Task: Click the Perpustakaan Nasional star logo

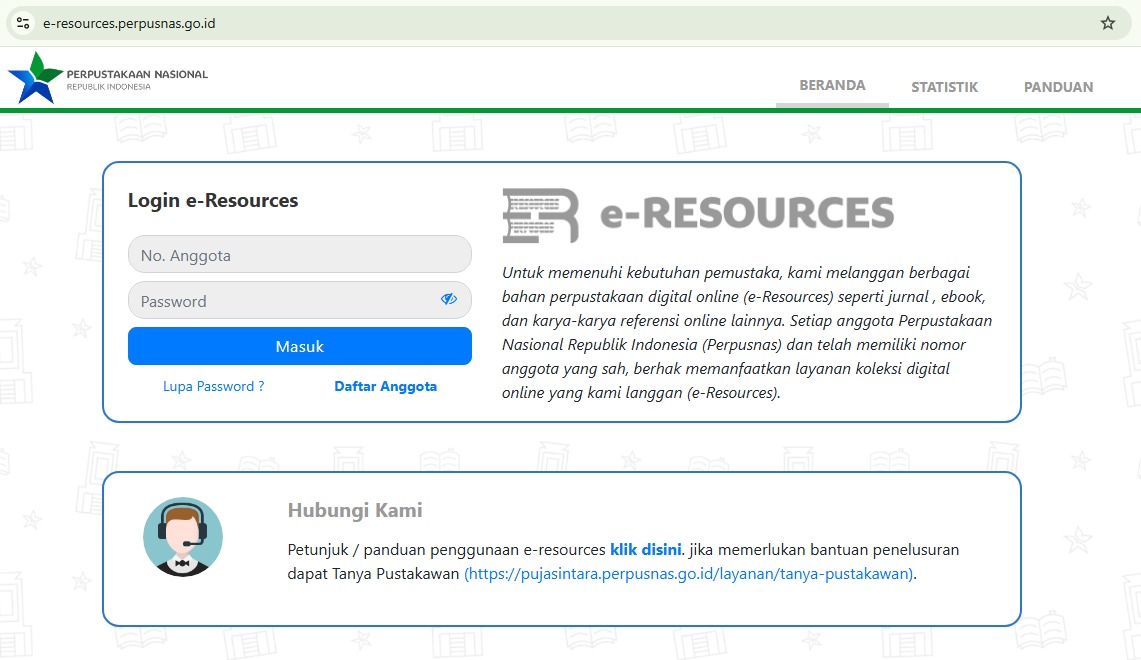Action: click(x=34, y=78)
